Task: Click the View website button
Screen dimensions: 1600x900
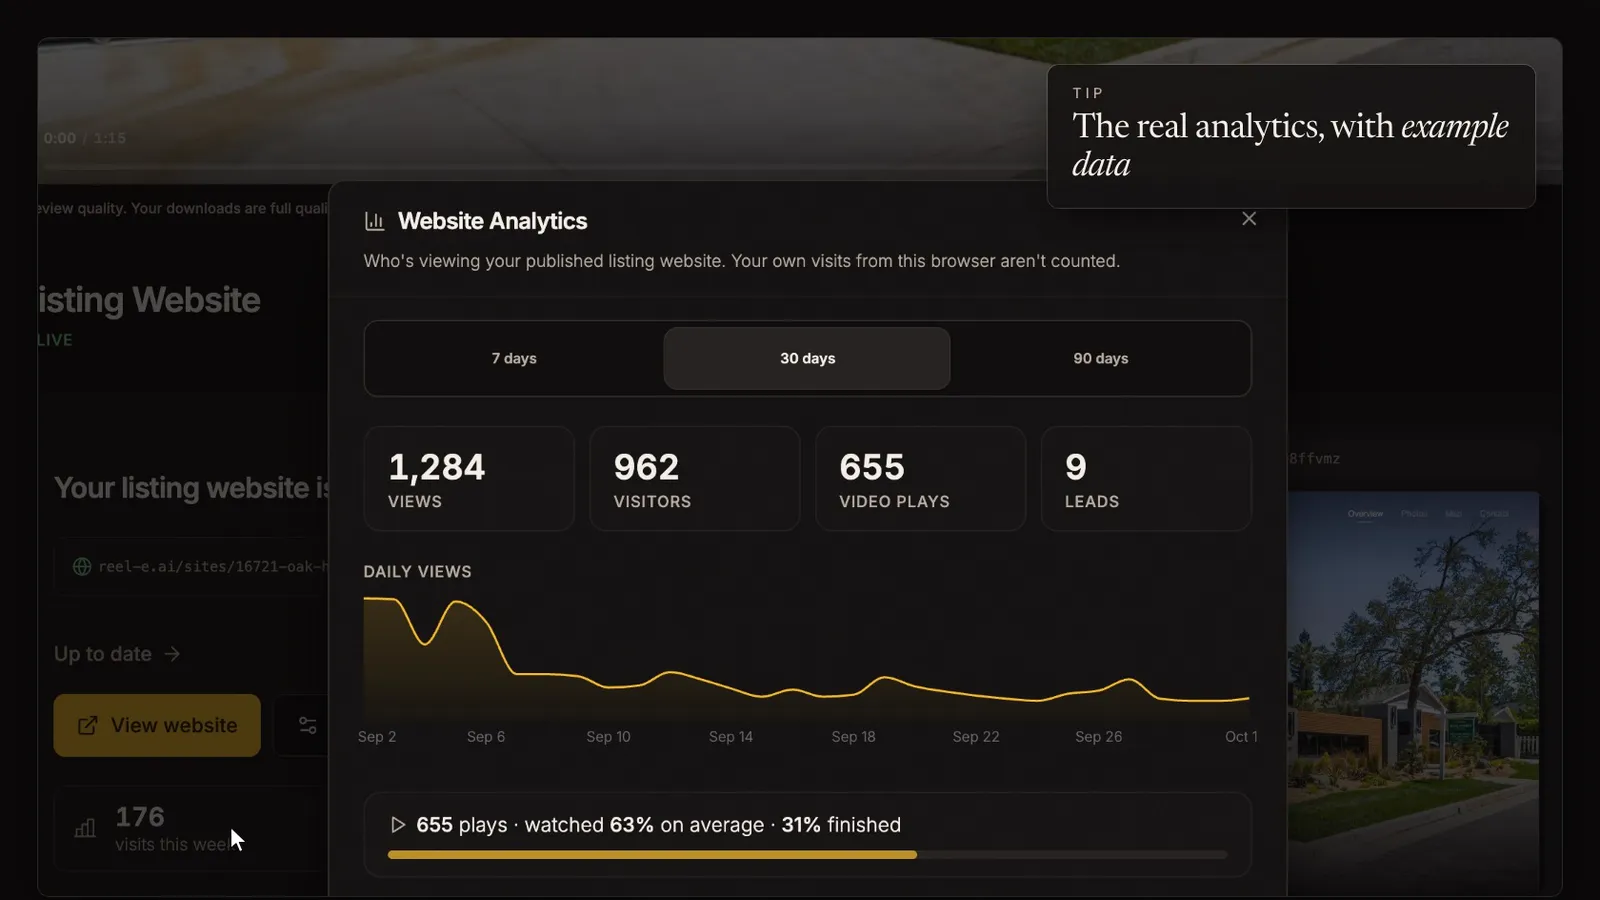Action: (157, 725)
